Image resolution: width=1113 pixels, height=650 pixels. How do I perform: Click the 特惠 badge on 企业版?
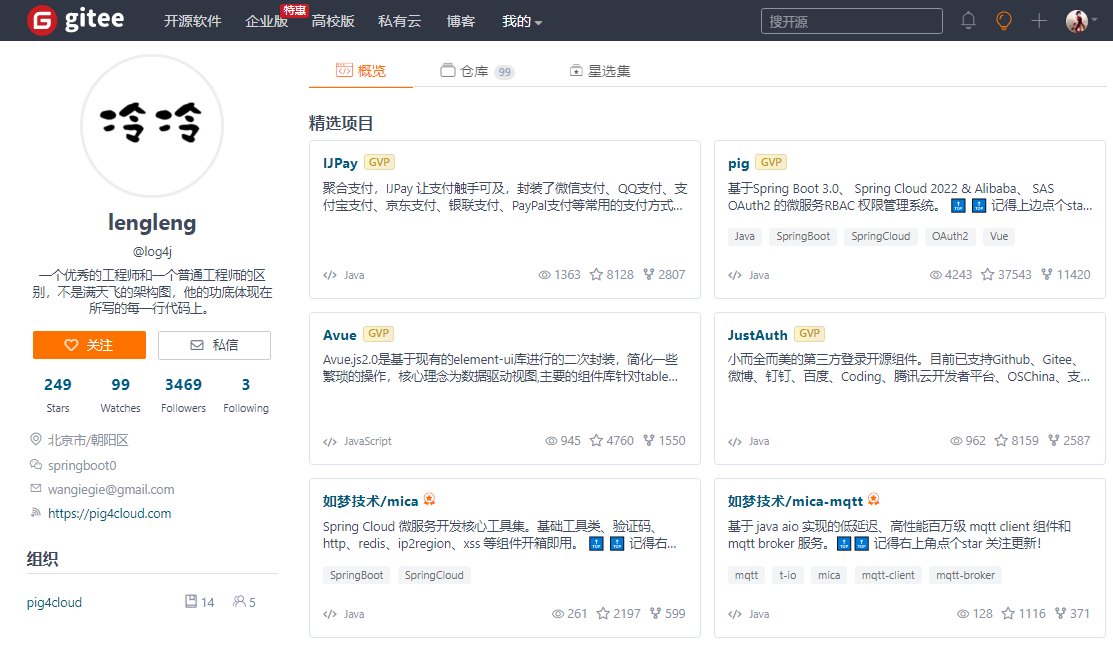[294, 10]
